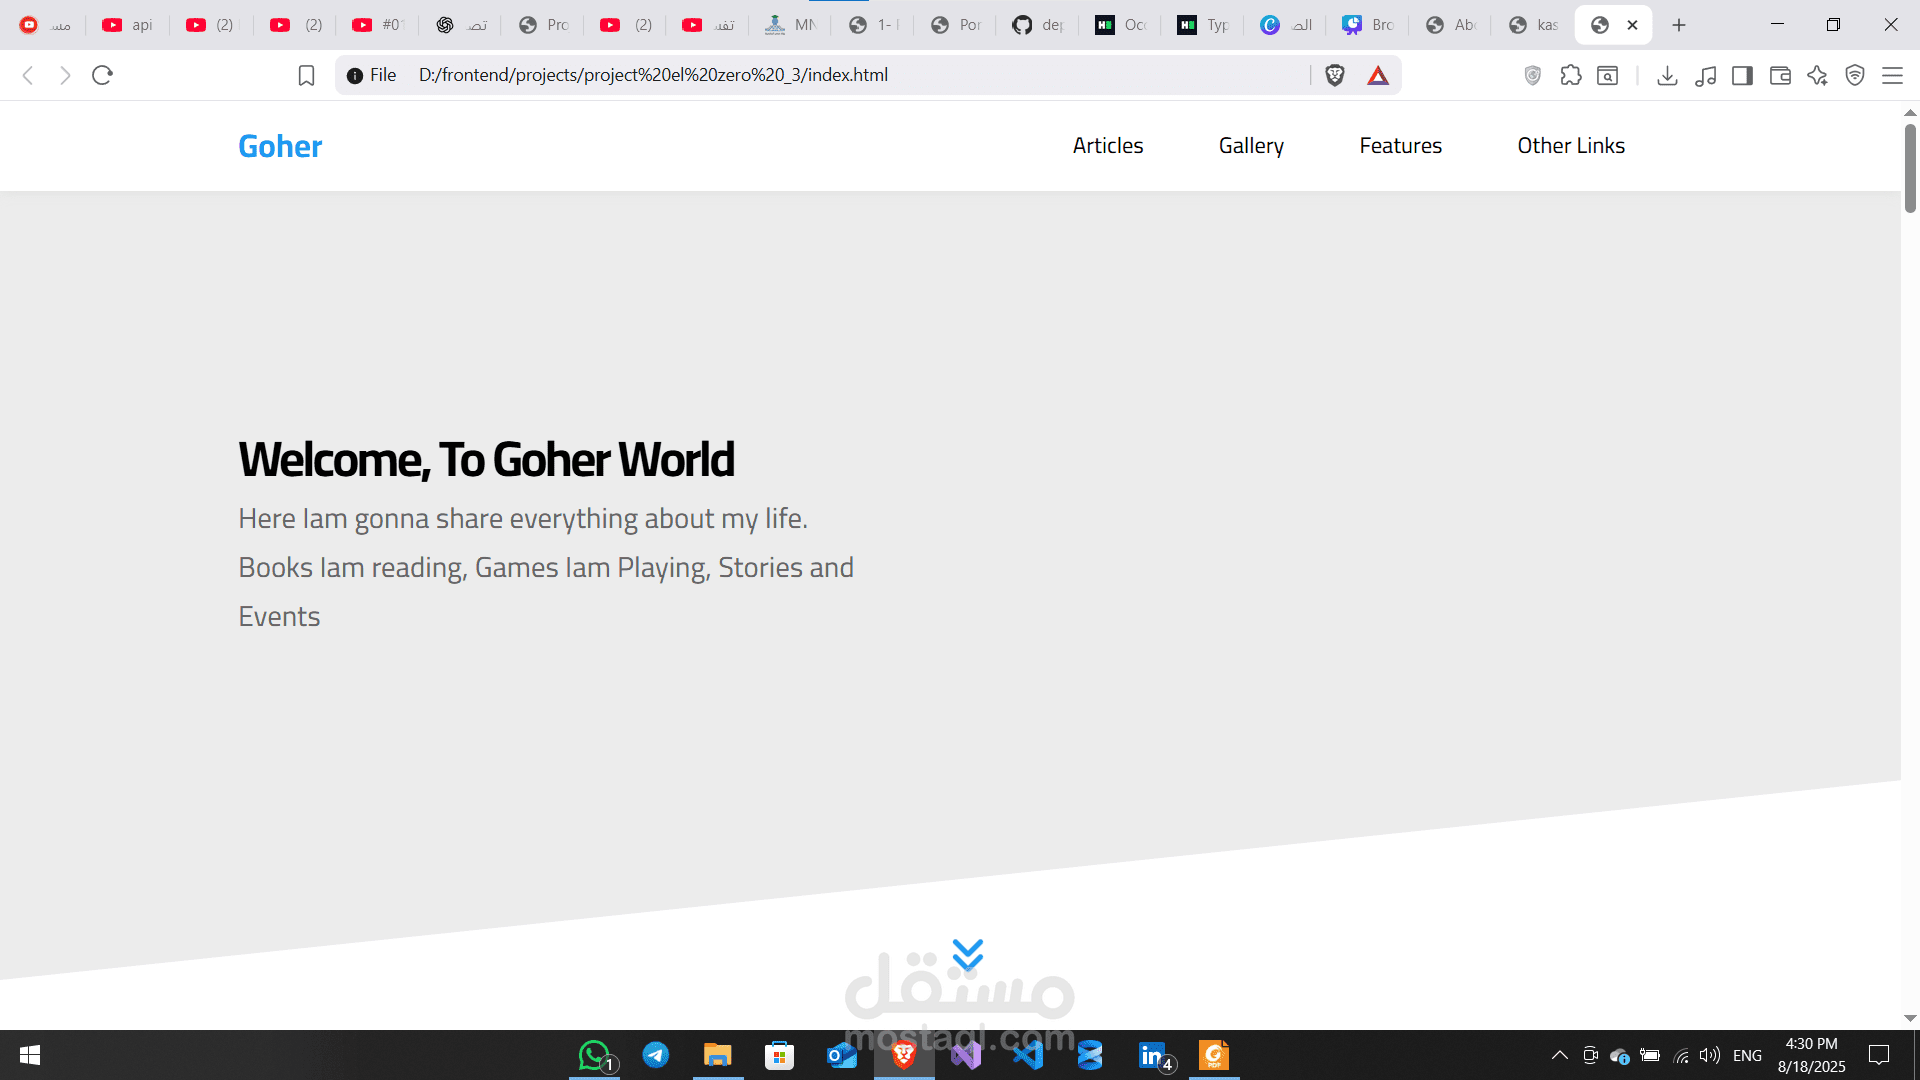Reload the current page
Screen dimensions: 1920x1080
coord(102,75)
